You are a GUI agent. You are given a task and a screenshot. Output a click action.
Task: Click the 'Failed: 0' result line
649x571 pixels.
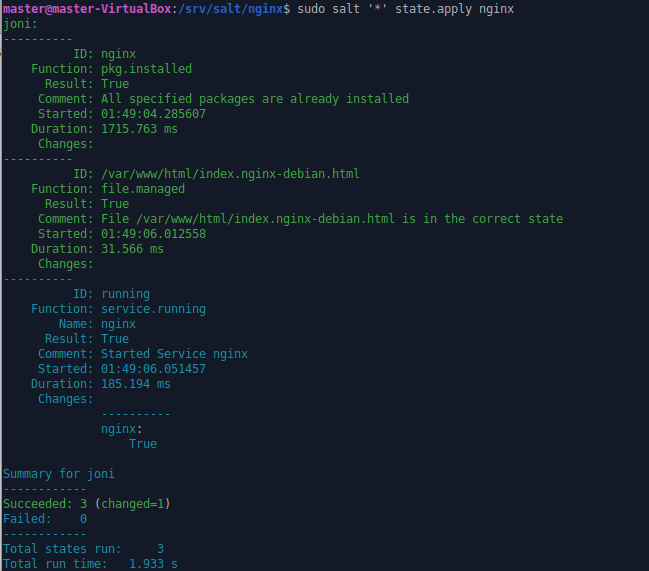click(45, 519)
